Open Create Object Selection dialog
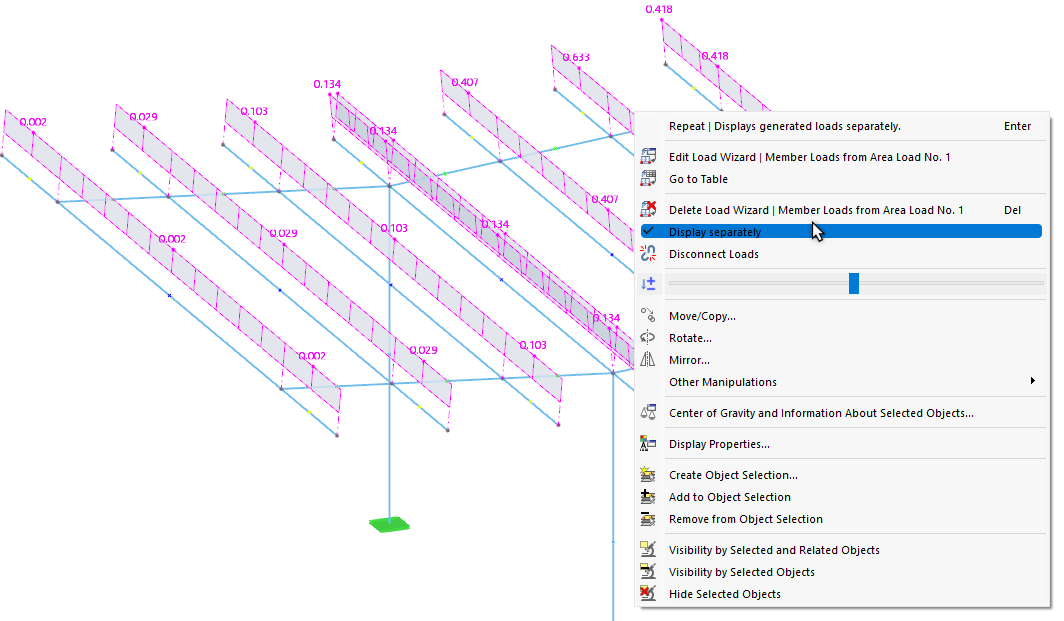1064x621 pixels. point(730,474)
